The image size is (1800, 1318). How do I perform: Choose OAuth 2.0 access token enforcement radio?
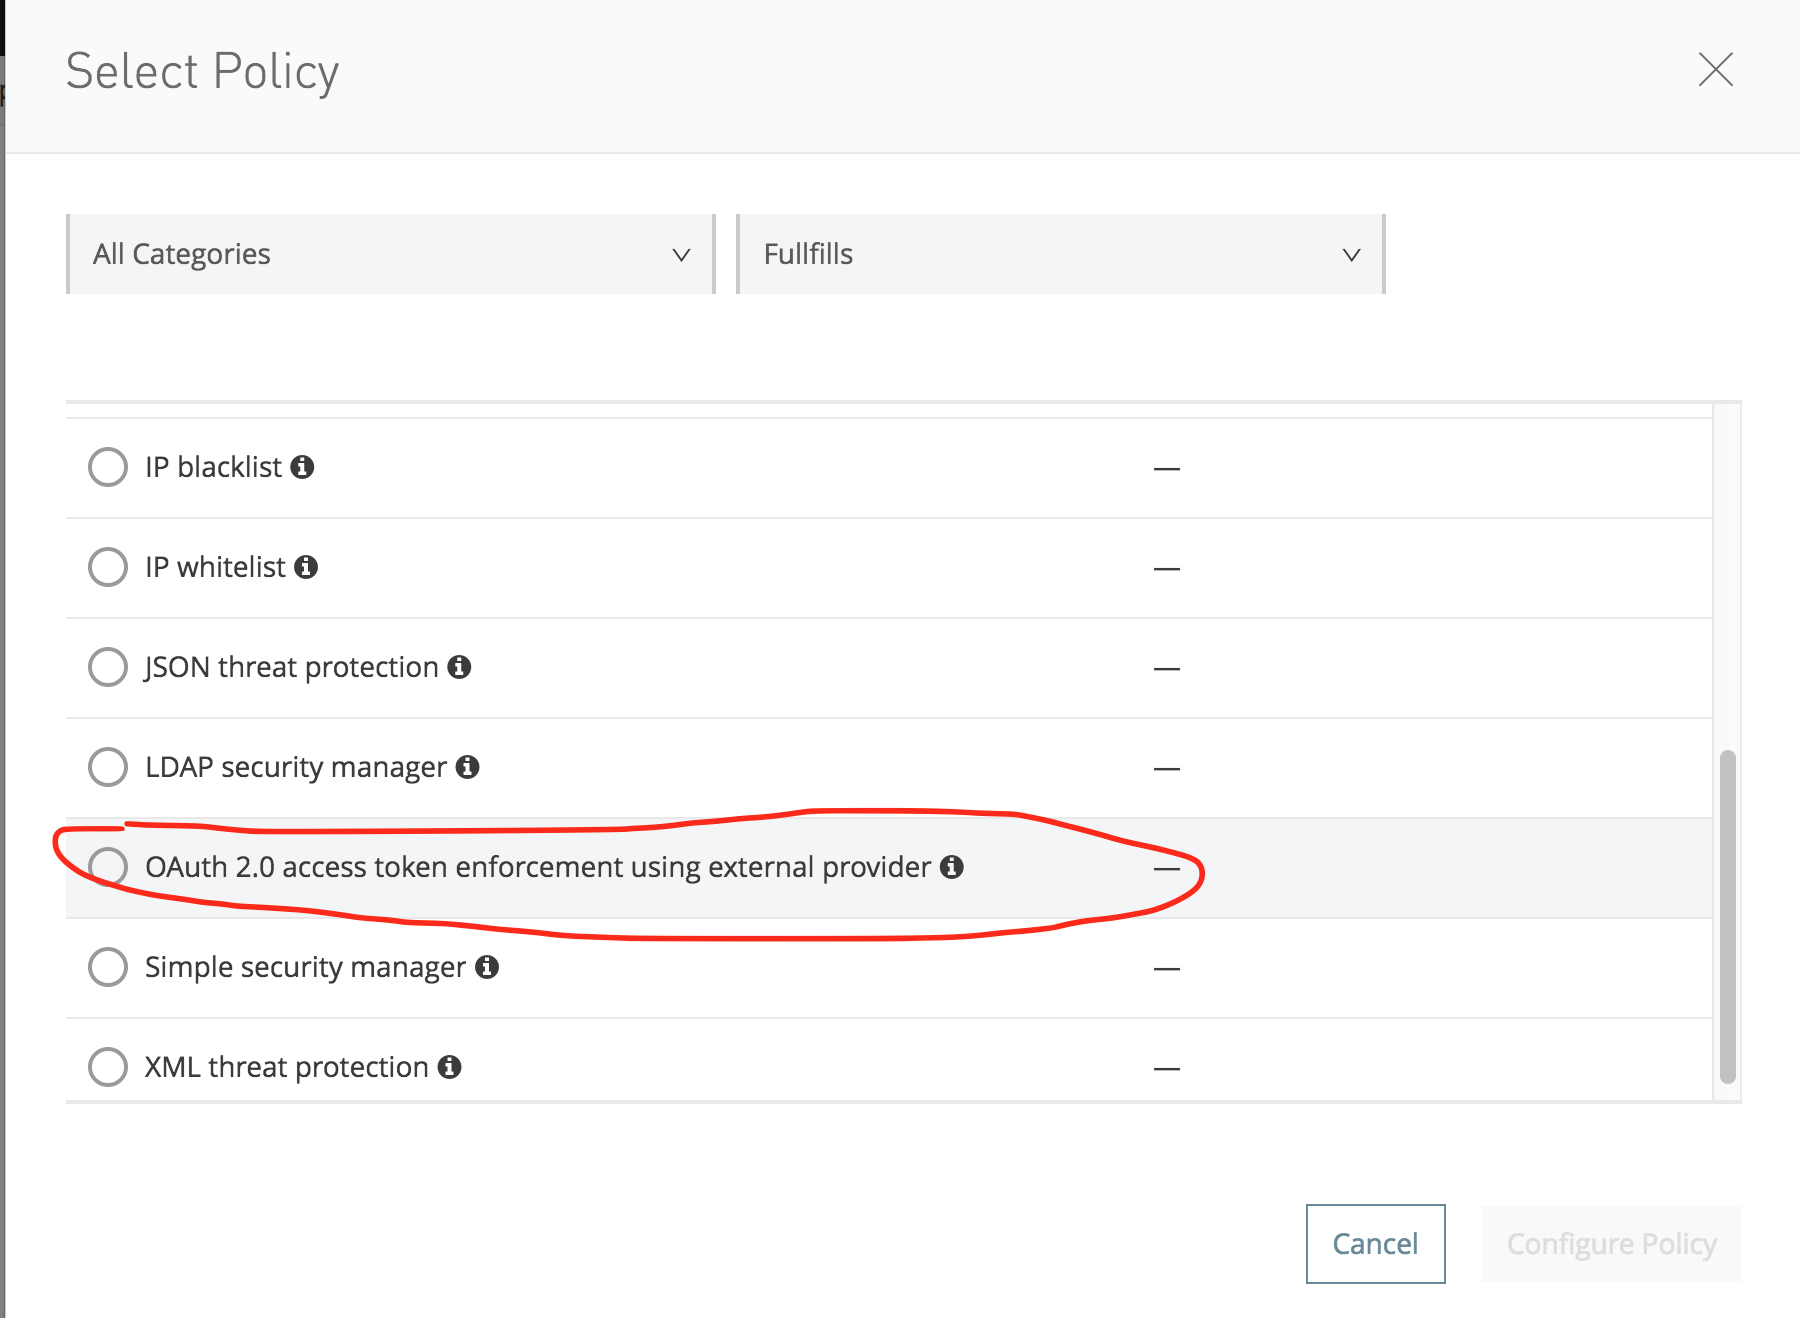pos(108,867)
